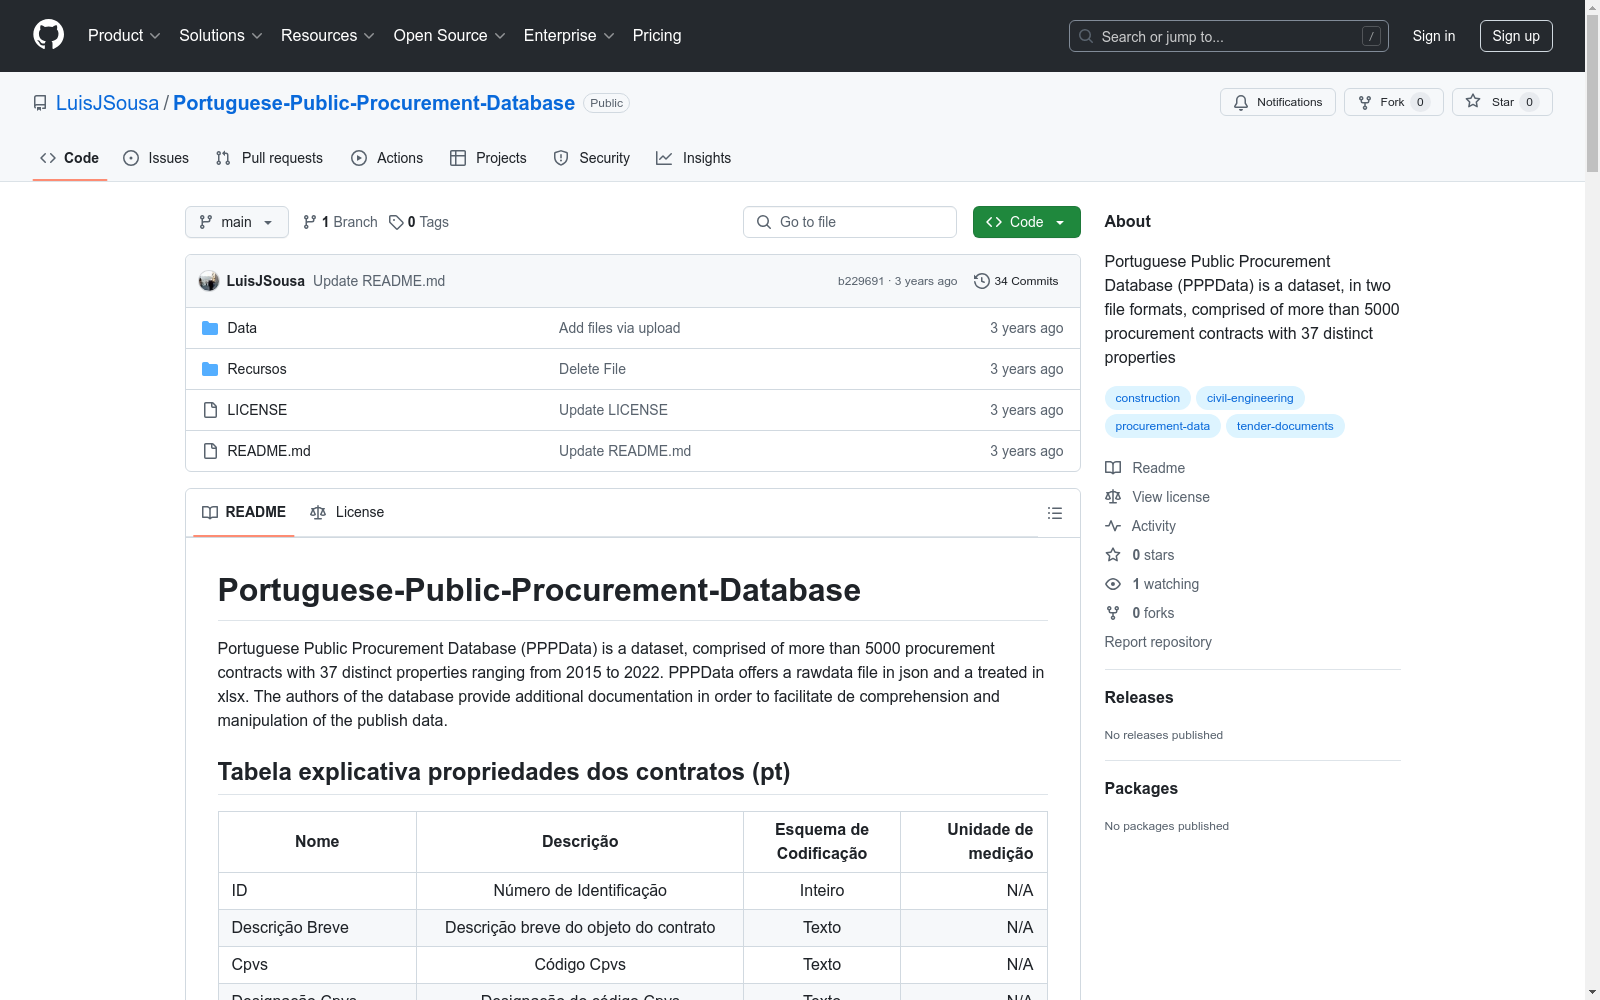Click the Report repository link
The width and height of the screenshot is (1600, 1000).
tap(1158, 642)
